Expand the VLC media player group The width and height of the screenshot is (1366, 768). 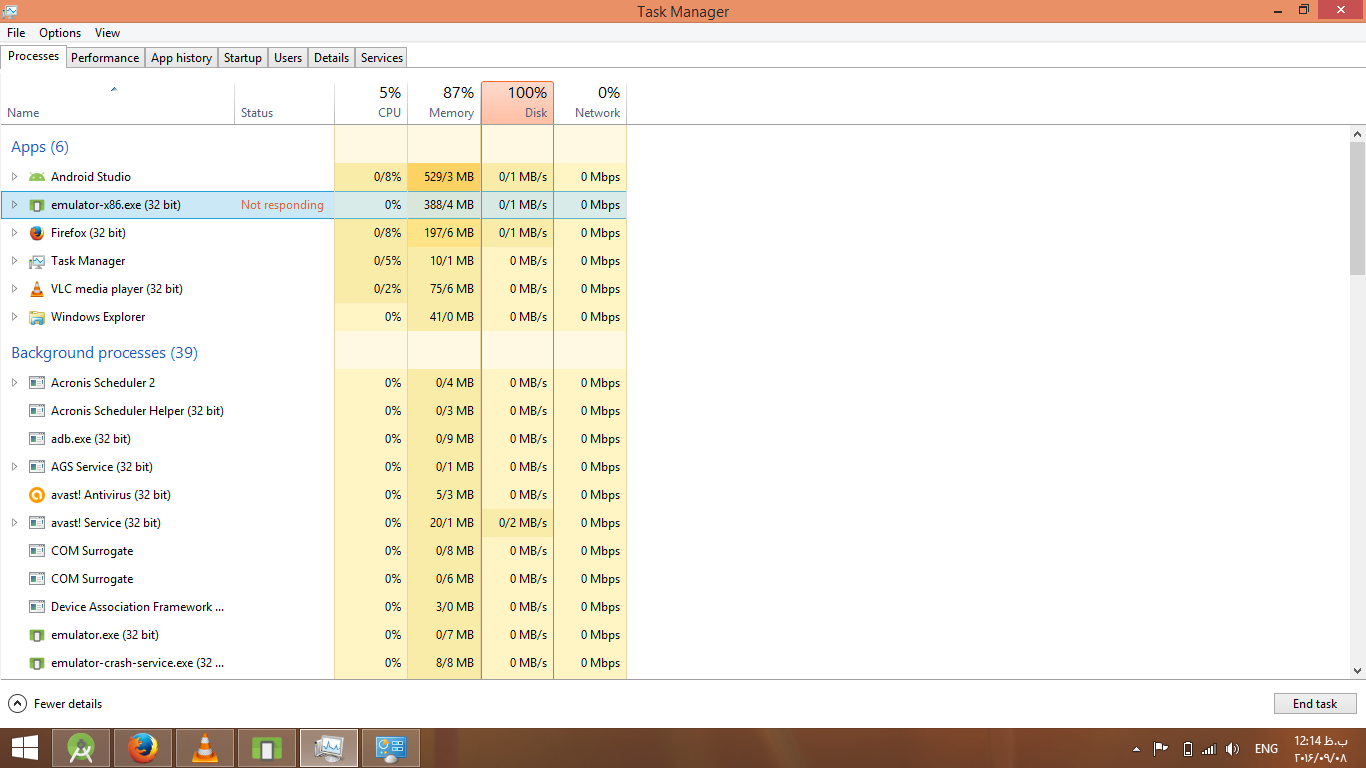[x=14, y=289]
